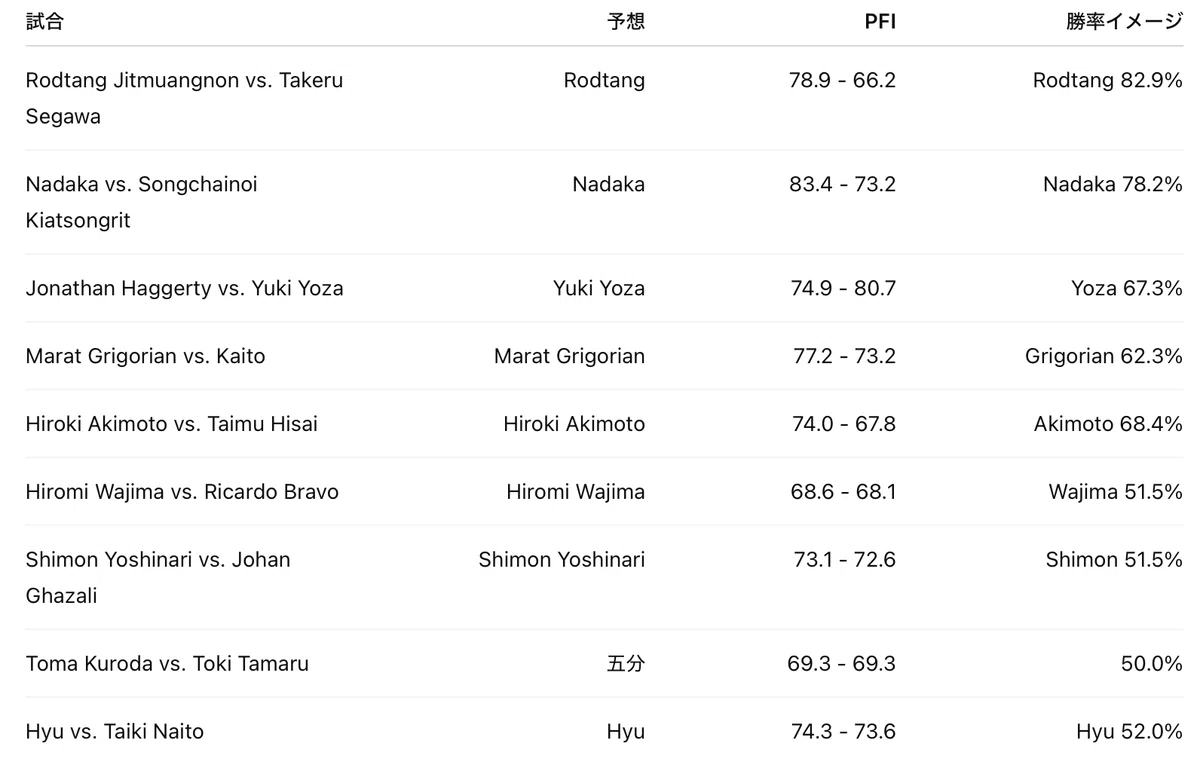Viewport: 1200px width, 758px height.
Task: Click Toma Kuroda vs. Toki Tamaru match
Action: coord(167,664)
